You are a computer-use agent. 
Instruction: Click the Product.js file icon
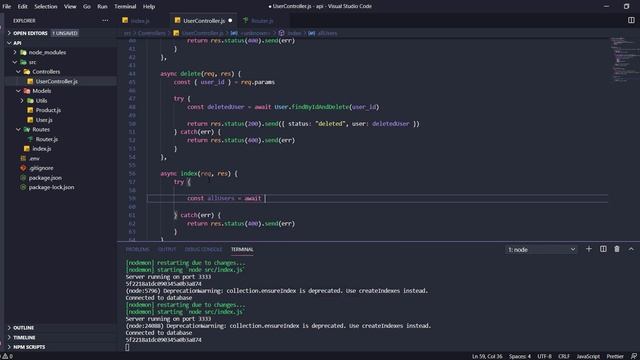click(x=30, y=110)
